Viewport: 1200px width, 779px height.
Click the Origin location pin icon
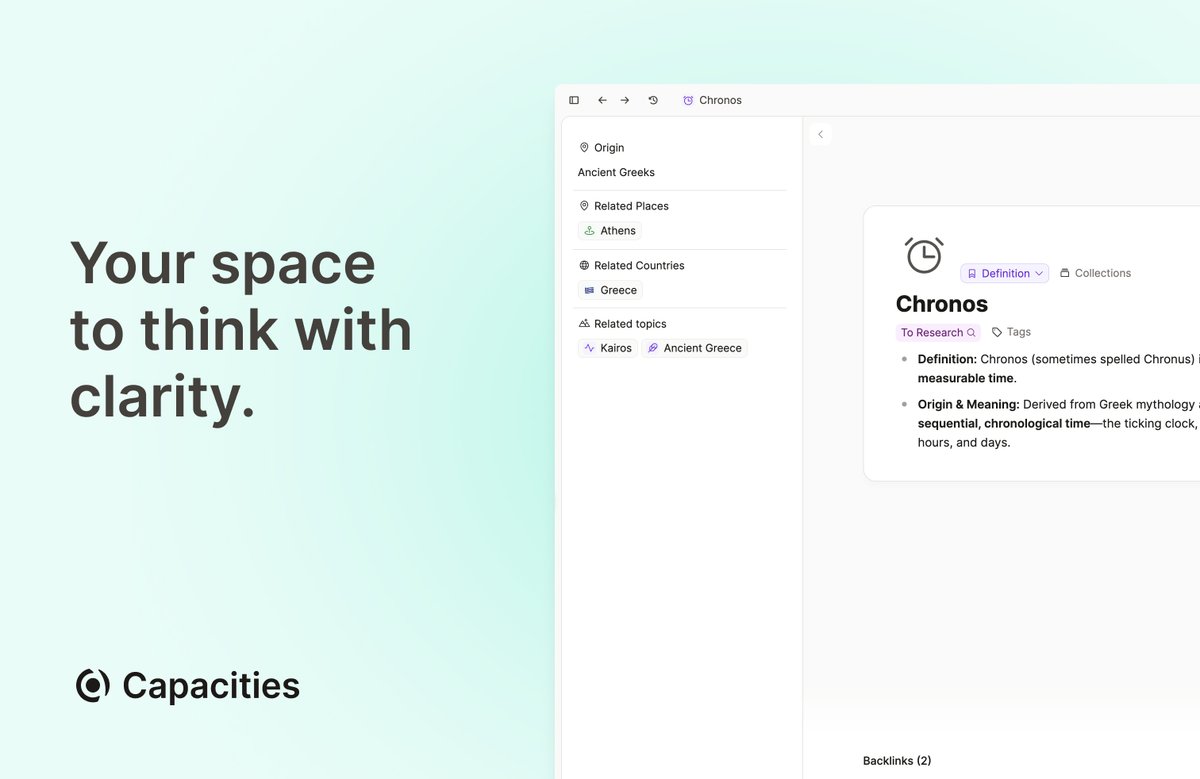pos(584,148)
